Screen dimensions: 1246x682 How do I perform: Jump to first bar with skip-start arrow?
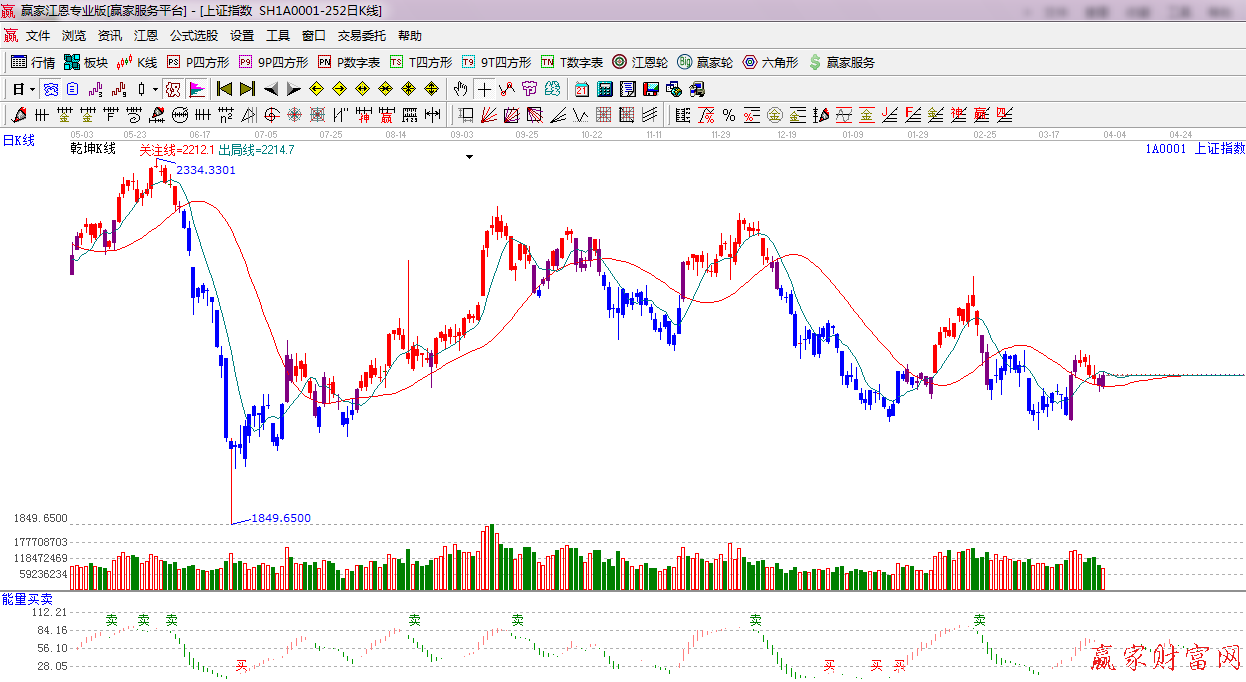pos(224,89)
